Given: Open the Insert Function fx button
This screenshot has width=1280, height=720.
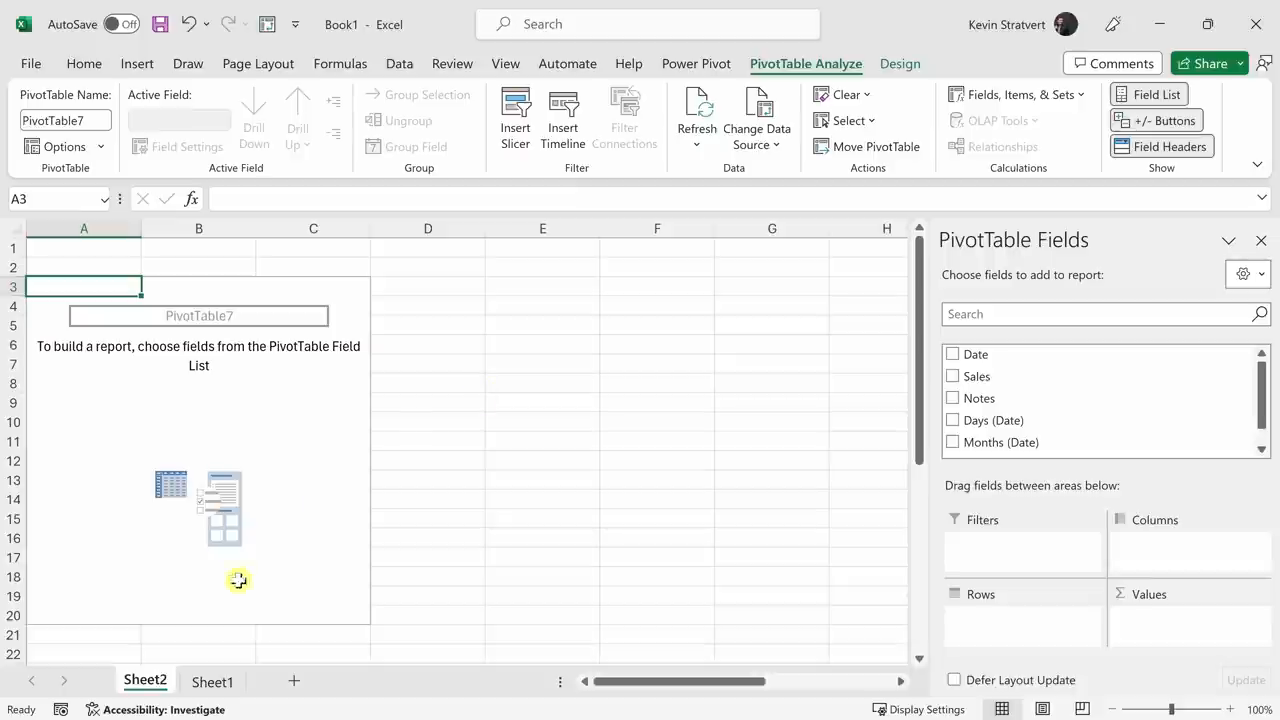Looking at the screenshot, I should (x=191, y=199).
